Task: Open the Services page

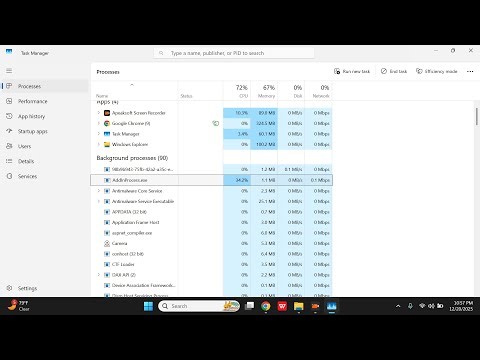Action: [x=45, y=176]
